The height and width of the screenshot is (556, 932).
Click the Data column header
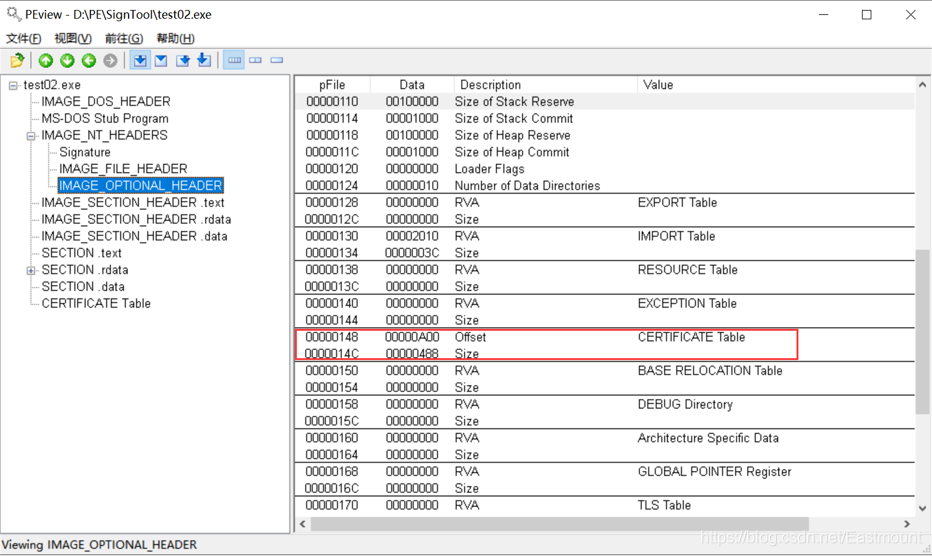click(x=412, y=85)
